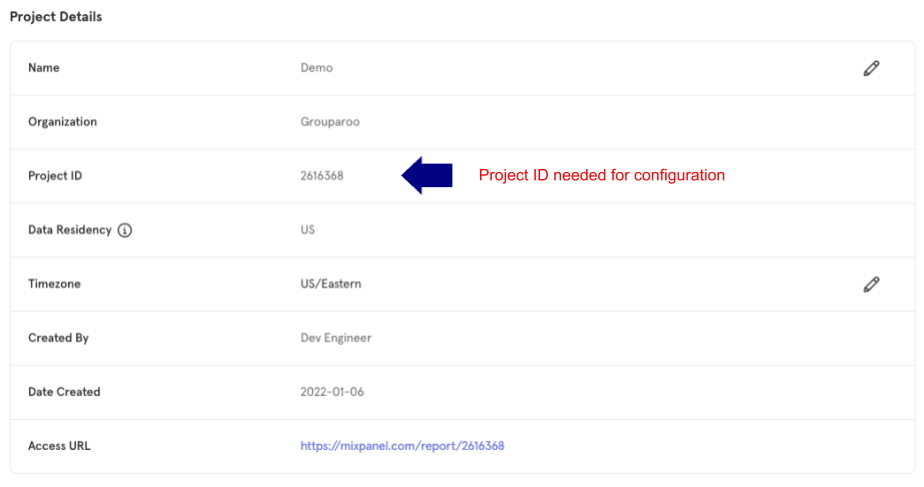This screenshot has width=924, height=487.
Task: Open the Data Residency info icon
Action: pos(124,230)
